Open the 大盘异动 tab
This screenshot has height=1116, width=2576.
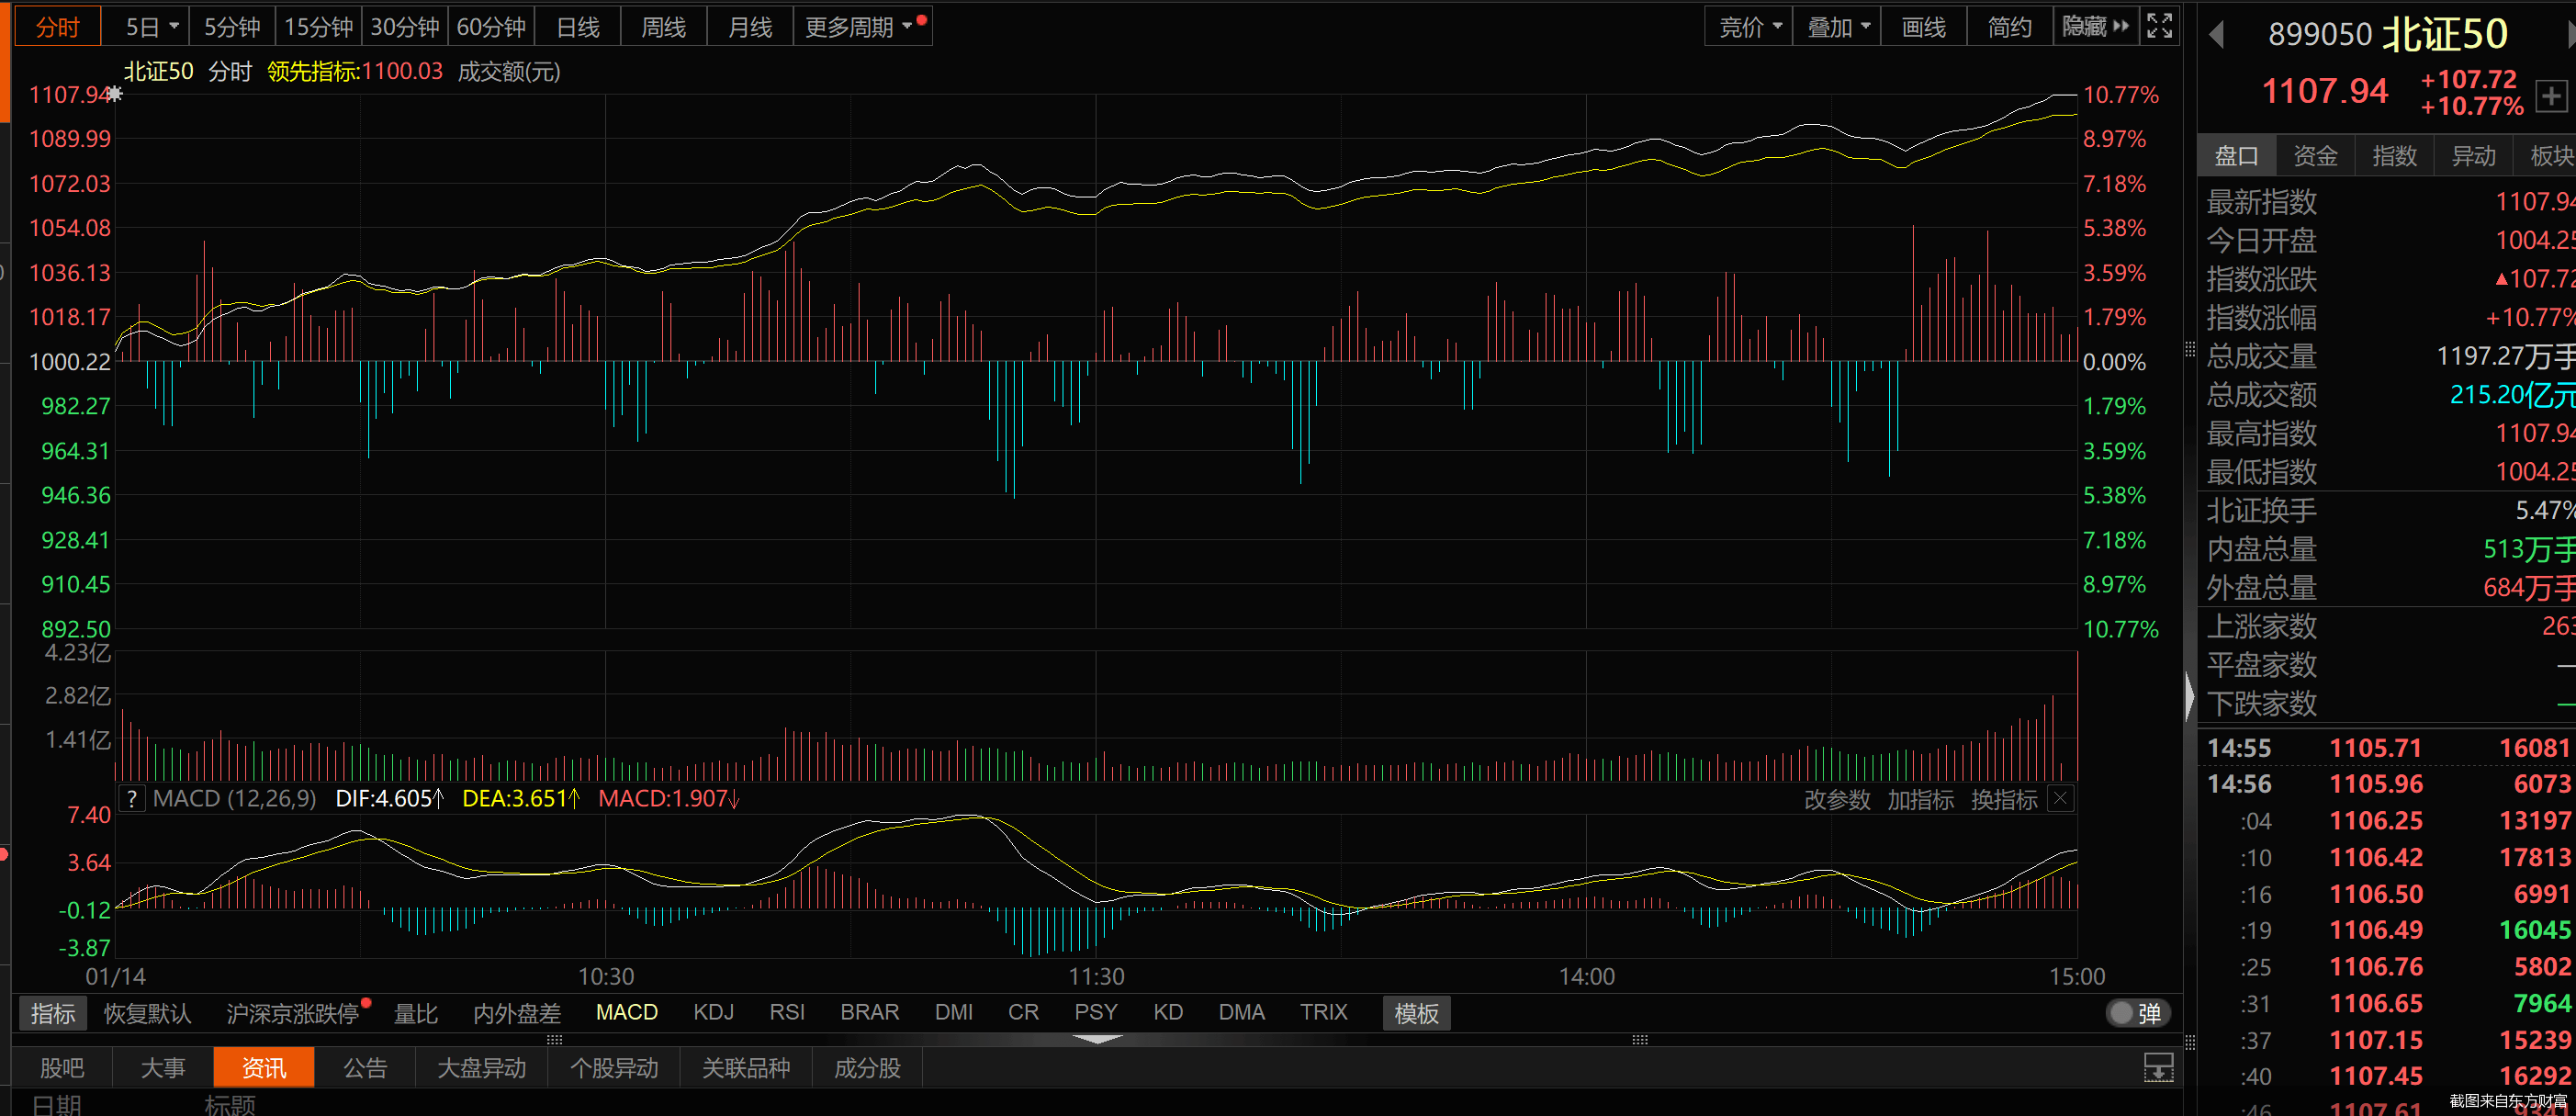[482, 1068]
